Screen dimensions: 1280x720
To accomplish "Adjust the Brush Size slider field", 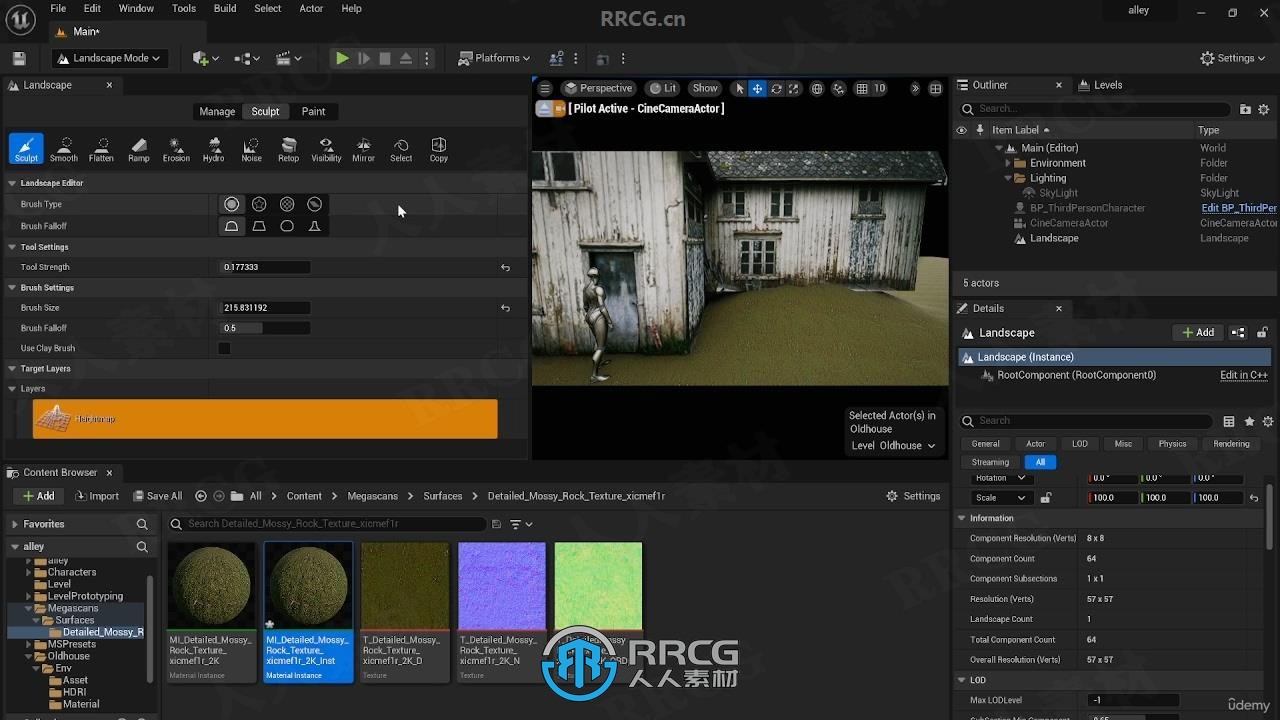I will (x=265, y=308).
